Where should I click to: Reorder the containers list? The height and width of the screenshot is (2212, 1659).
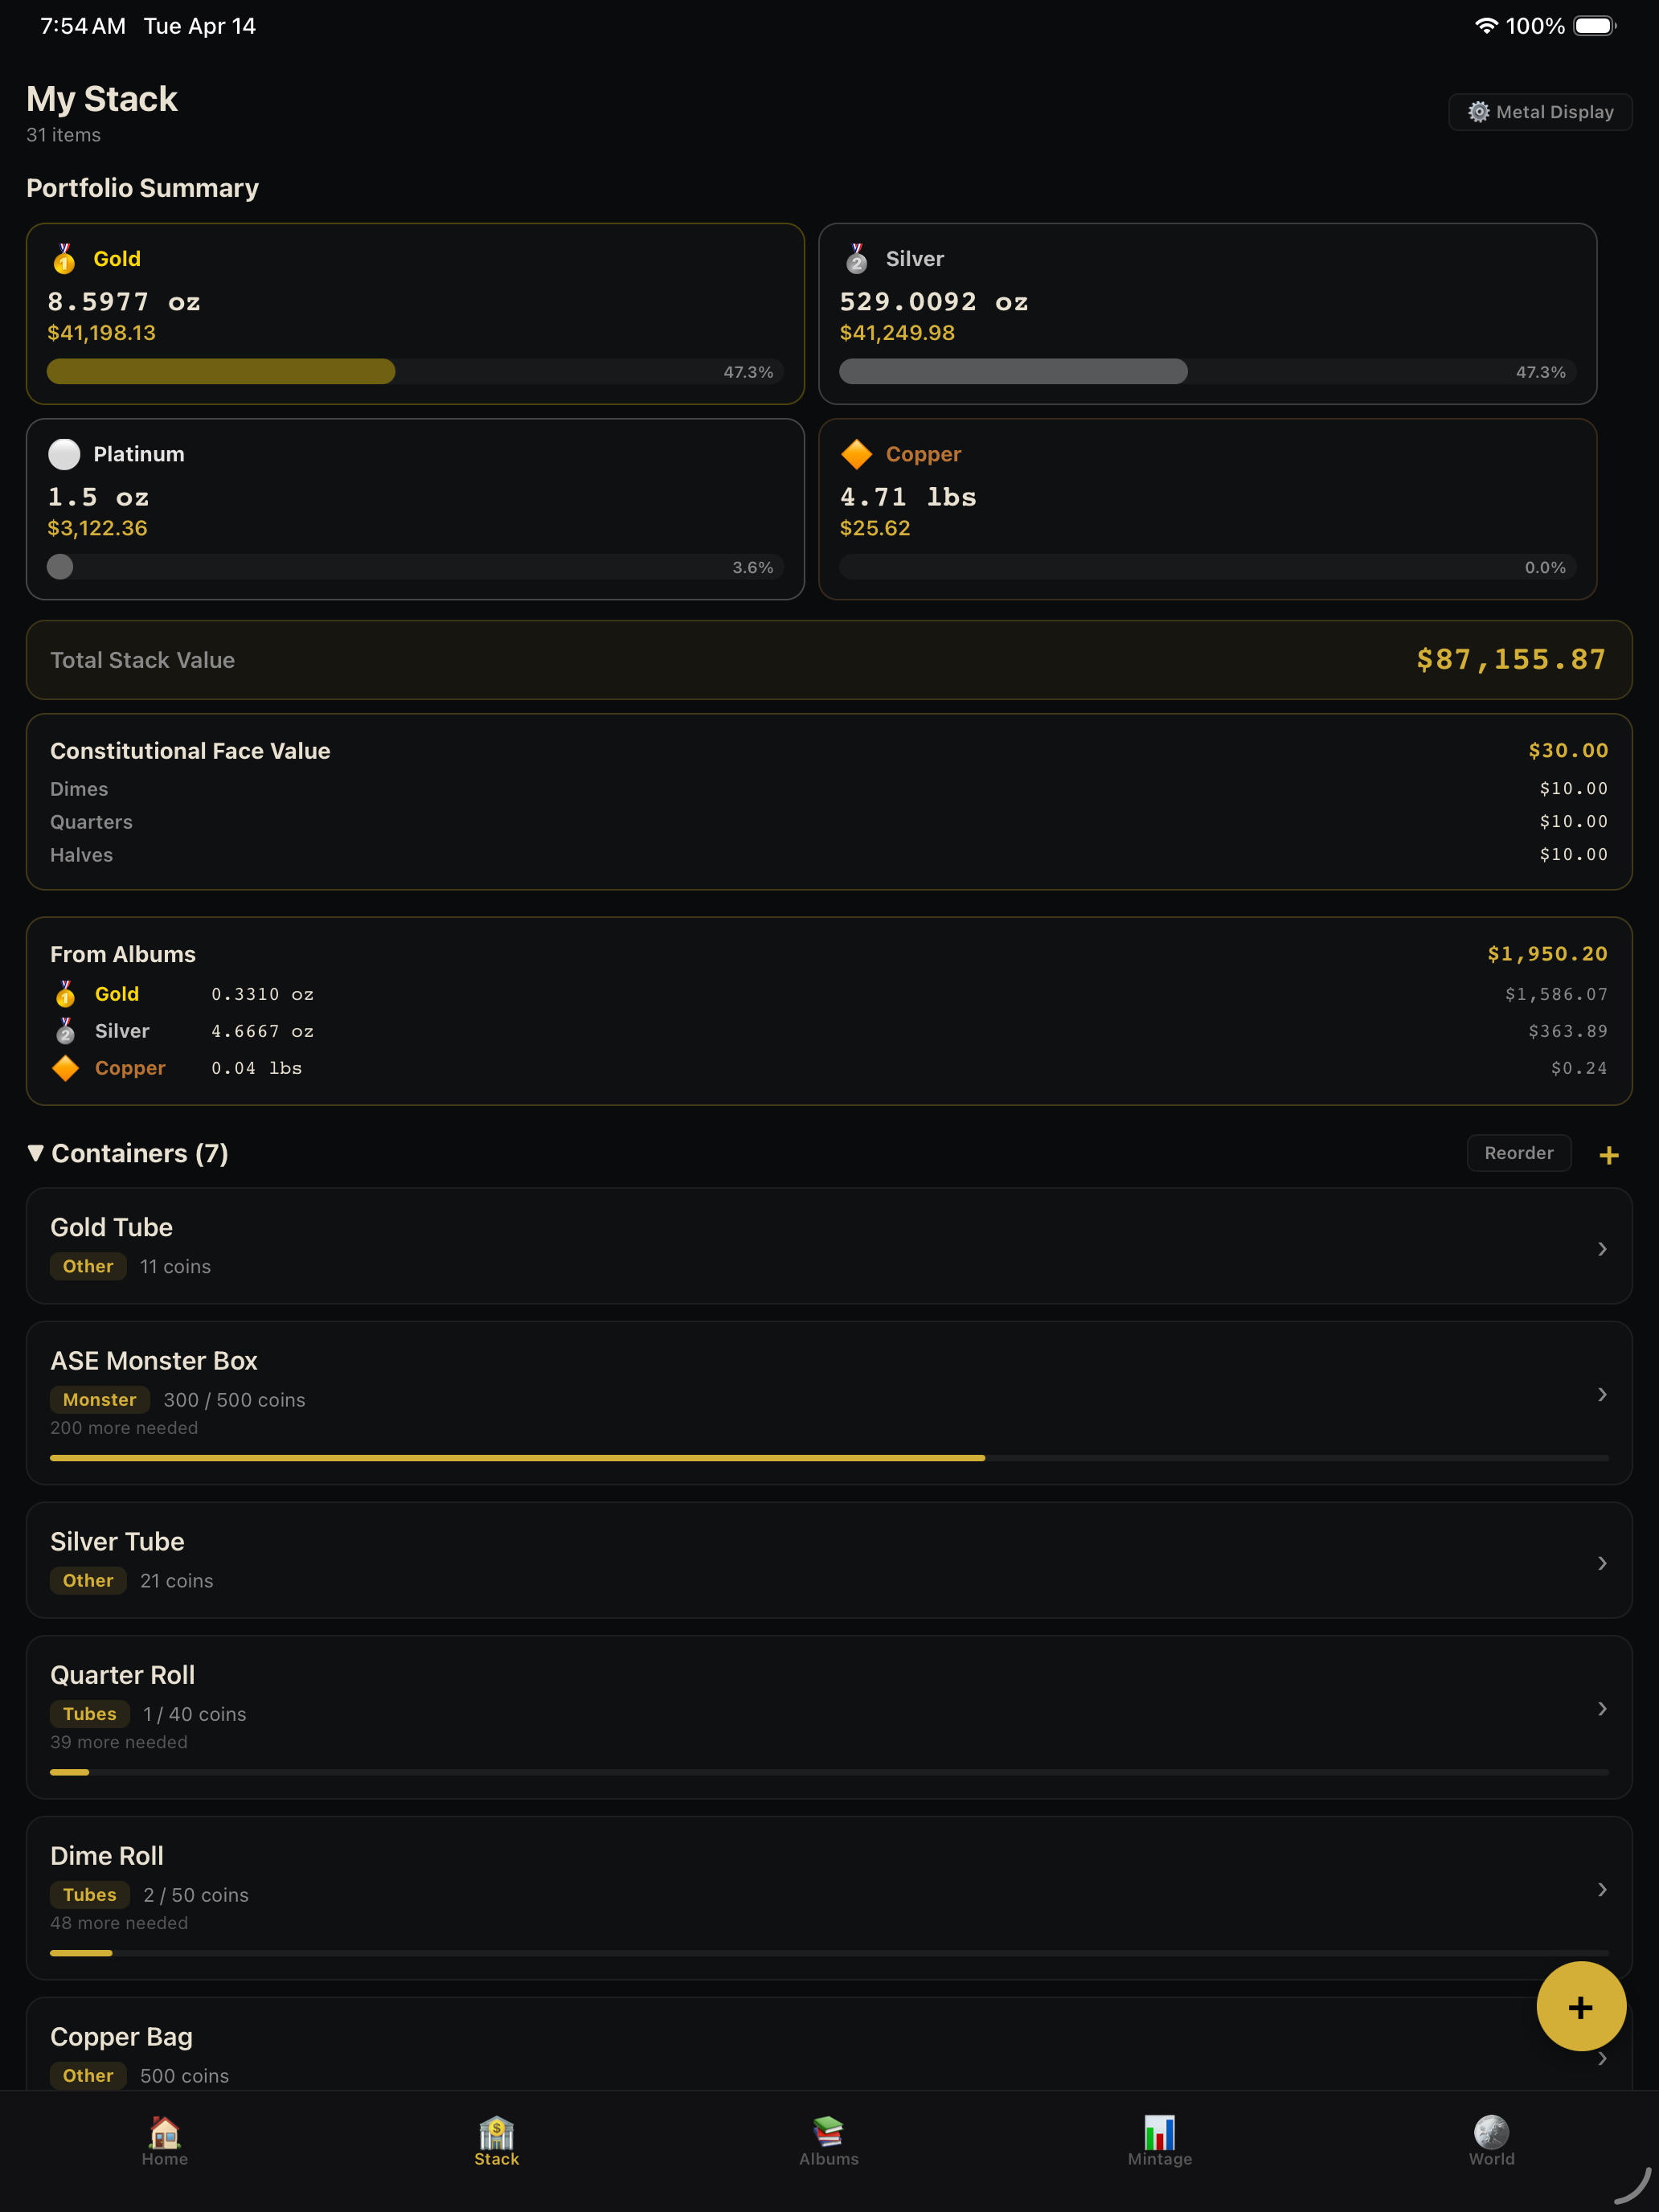(x=1519, y=1153)
